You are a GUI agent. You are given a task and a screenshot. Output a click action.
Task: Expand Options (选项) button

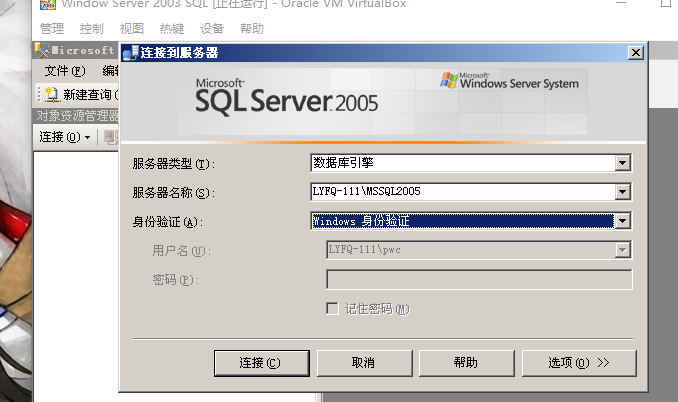click(x=579, y=363)
